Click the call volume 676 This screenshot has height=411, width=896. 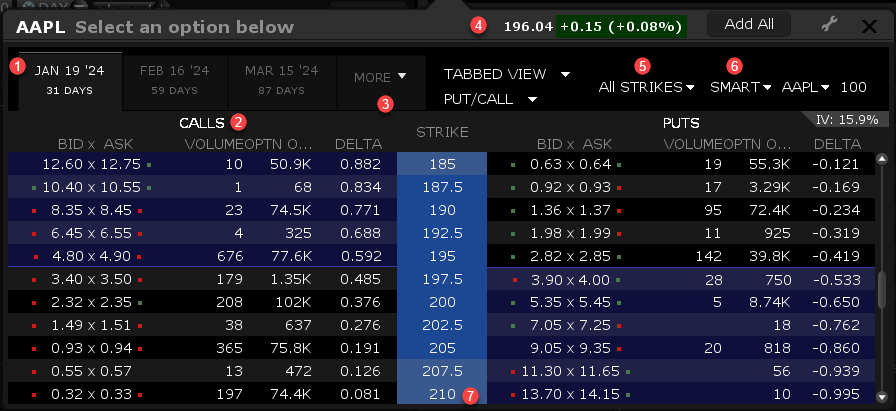230,256
